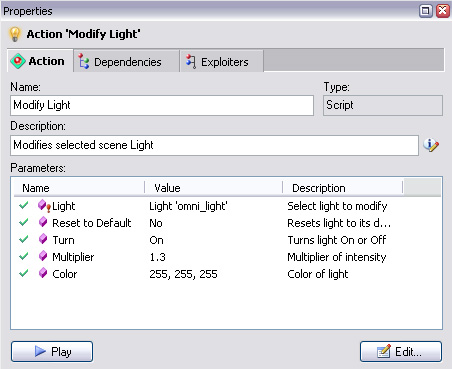The width and height of the screenshot is (452, 369).
Task: Select the Color parameter name
Action: click(65, 274)
